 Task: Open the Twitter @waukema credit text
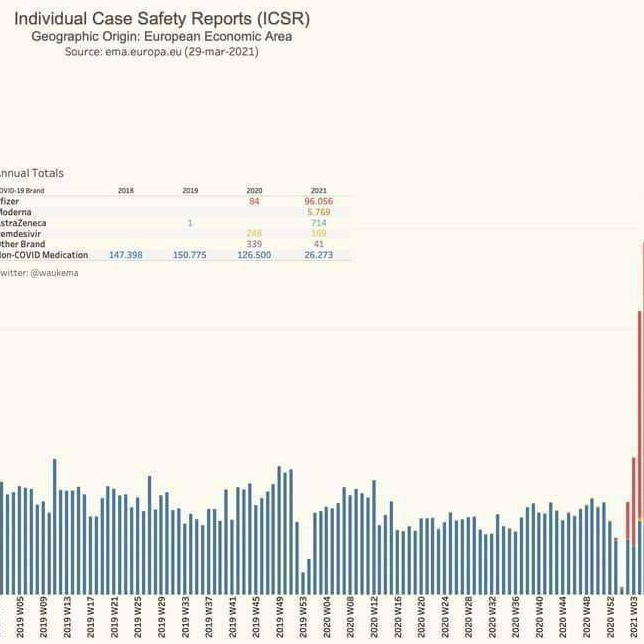tap(38, 271)
